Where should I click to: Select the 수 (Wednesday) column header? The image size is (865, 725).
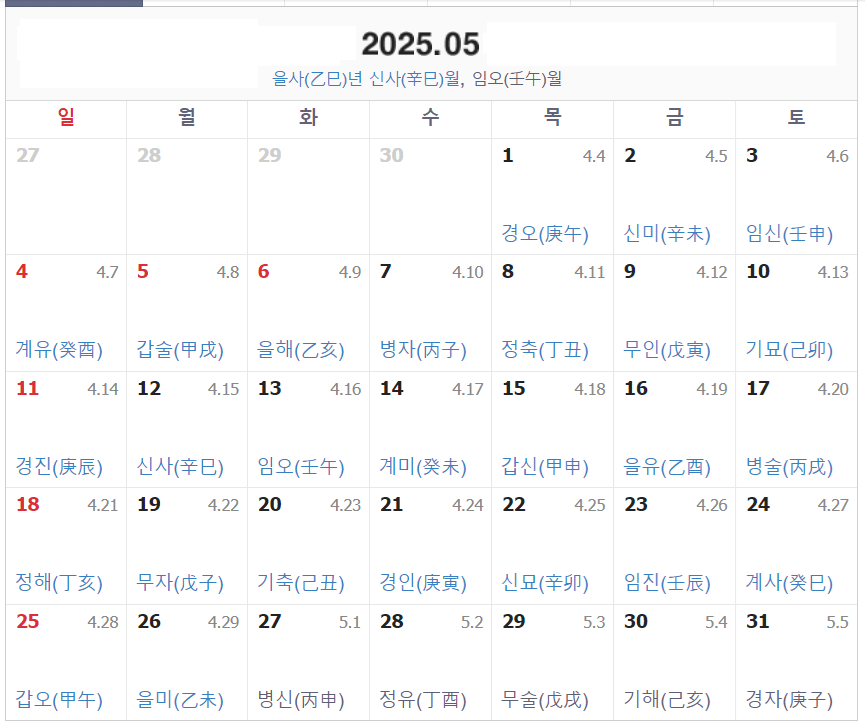[x=430, y=117]
